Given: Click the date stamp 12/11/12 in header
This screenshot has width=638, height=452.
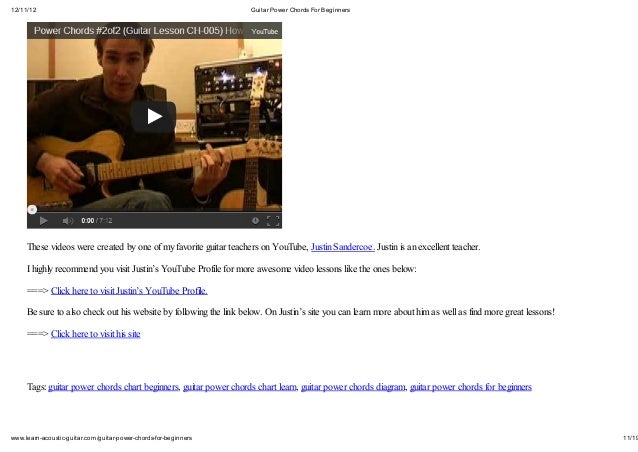Looking at the screenshot, I should tap(24, 10).
